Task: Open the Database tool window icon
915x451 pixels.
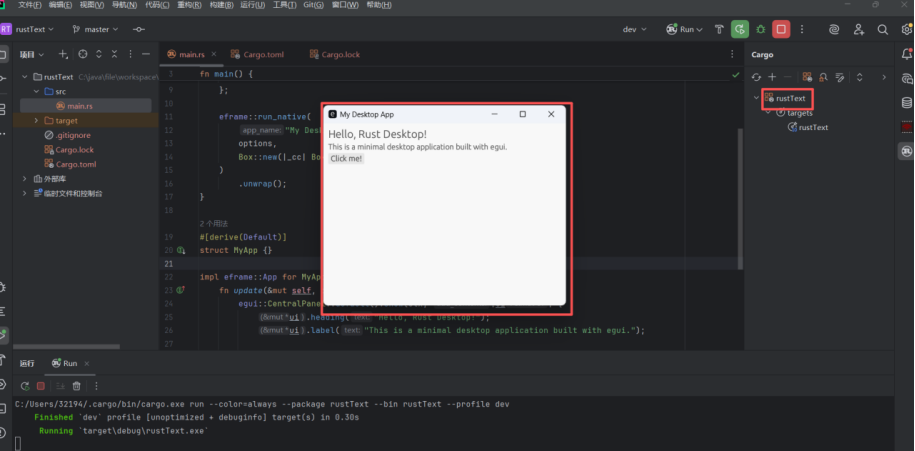Action: coord(907,103)
